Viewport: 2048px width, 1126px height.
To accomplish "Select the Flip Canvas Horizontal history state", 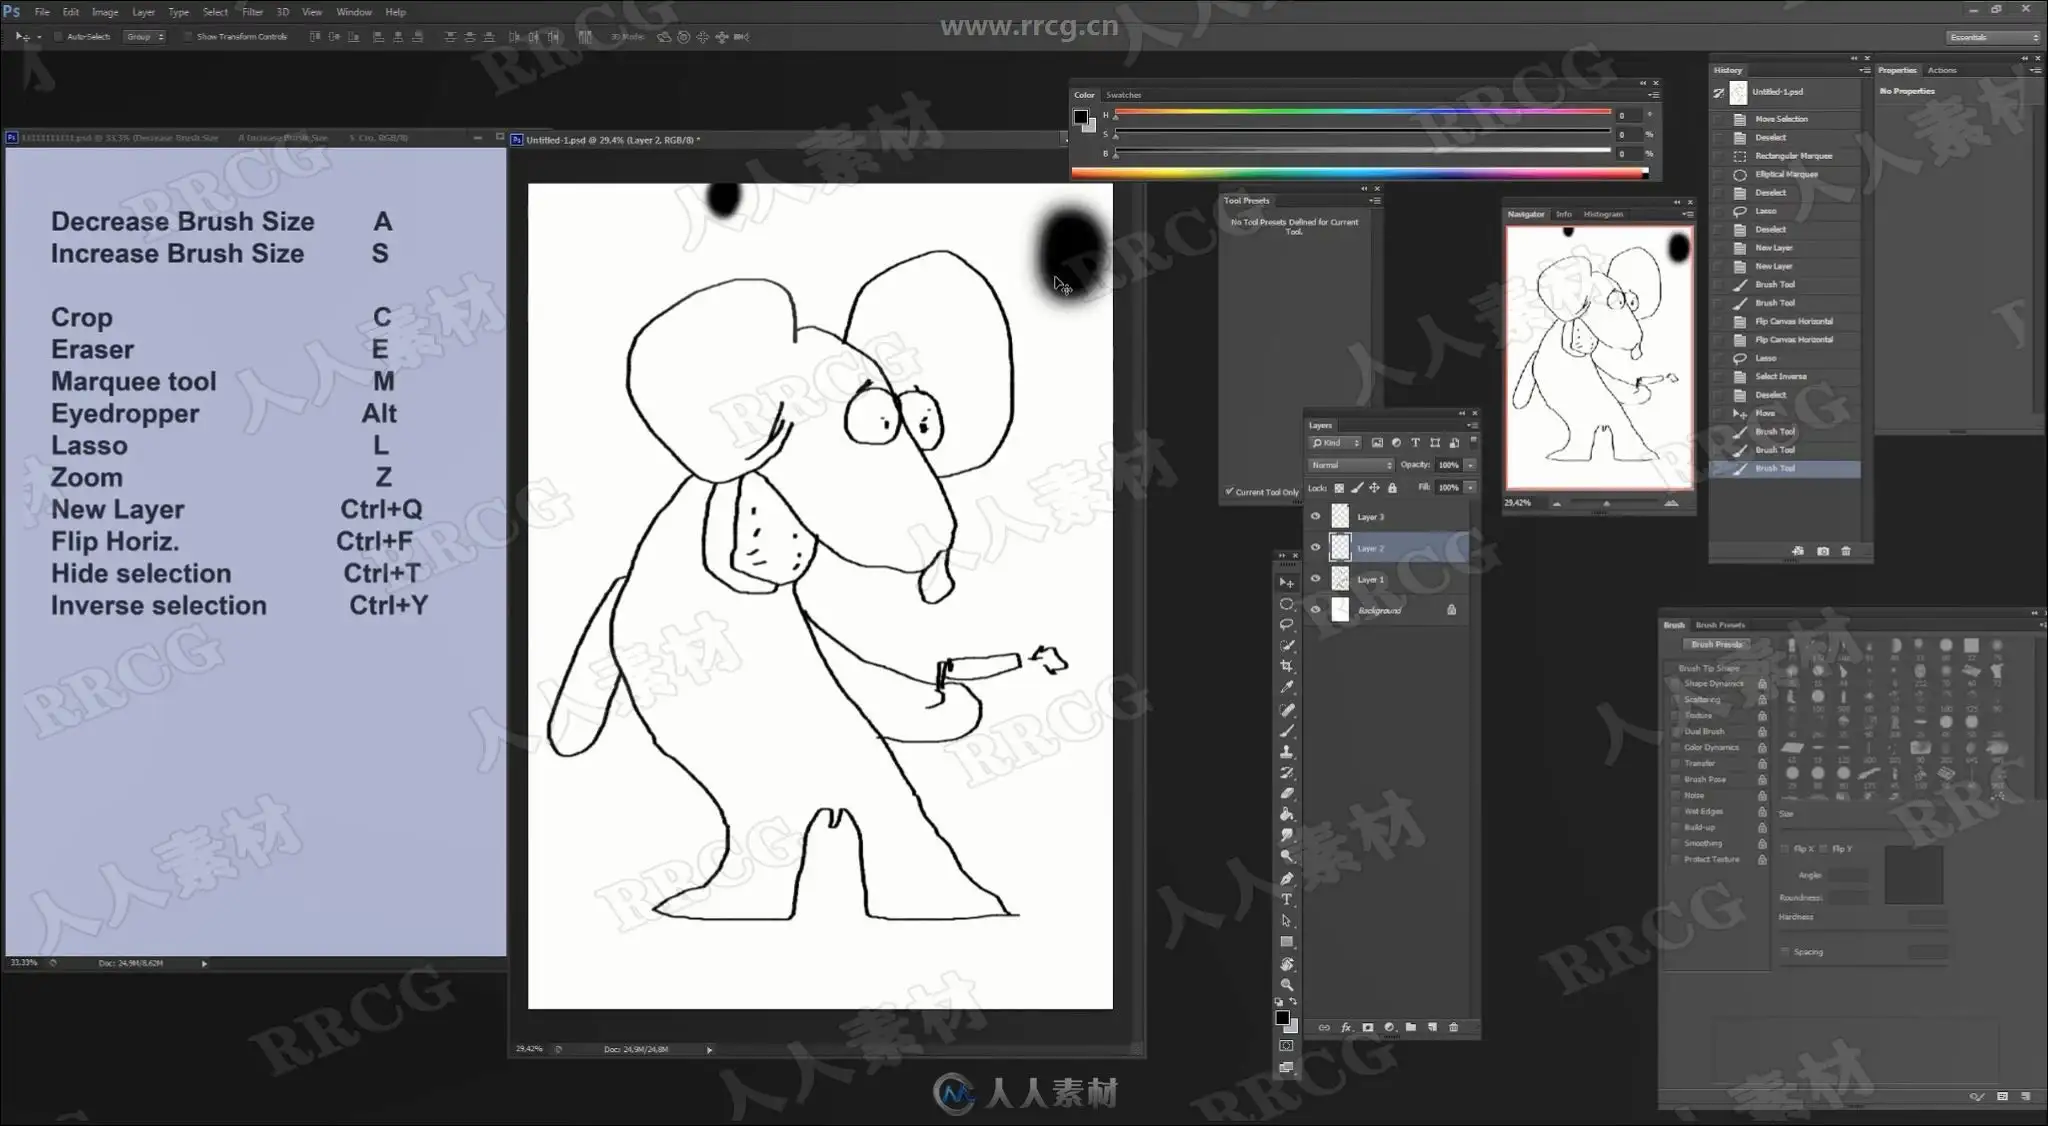I will click(1793, 321).
